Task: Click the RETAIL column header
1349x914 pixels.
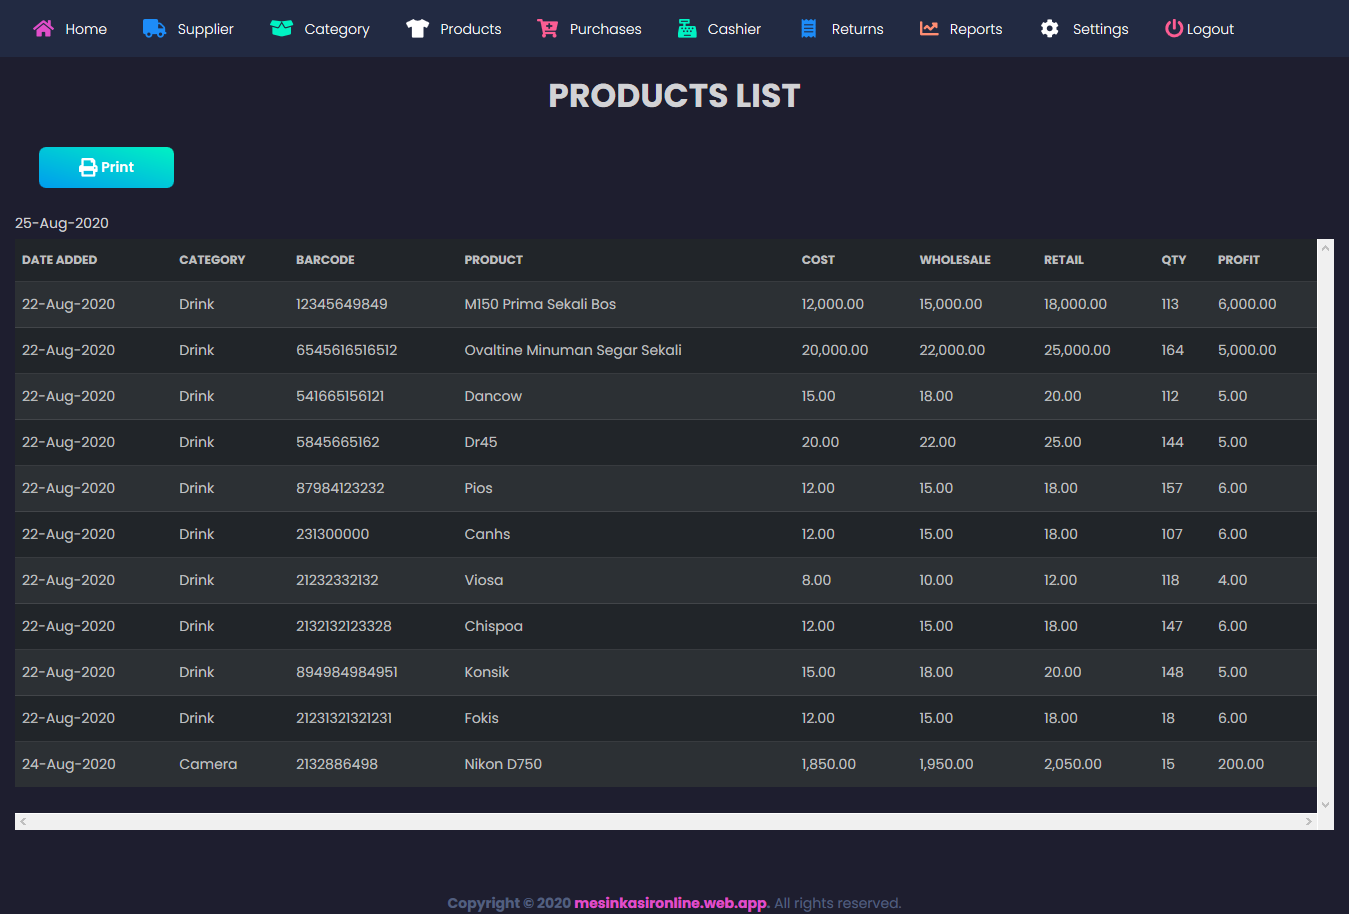Action: (1064, 260)
